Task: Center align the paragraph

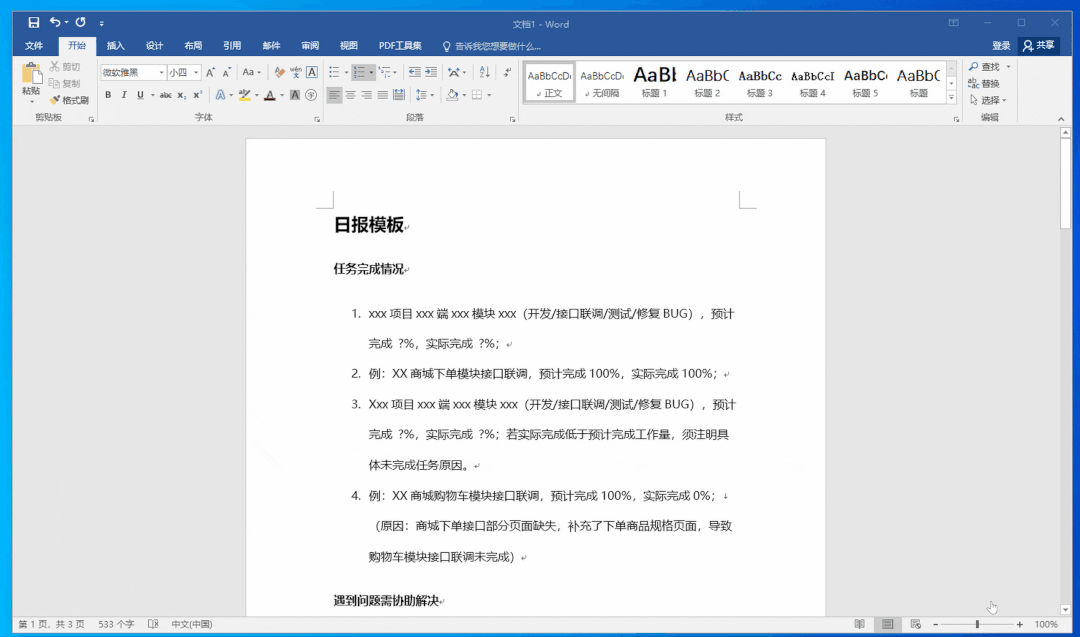Action: click(x=350, y=95)
